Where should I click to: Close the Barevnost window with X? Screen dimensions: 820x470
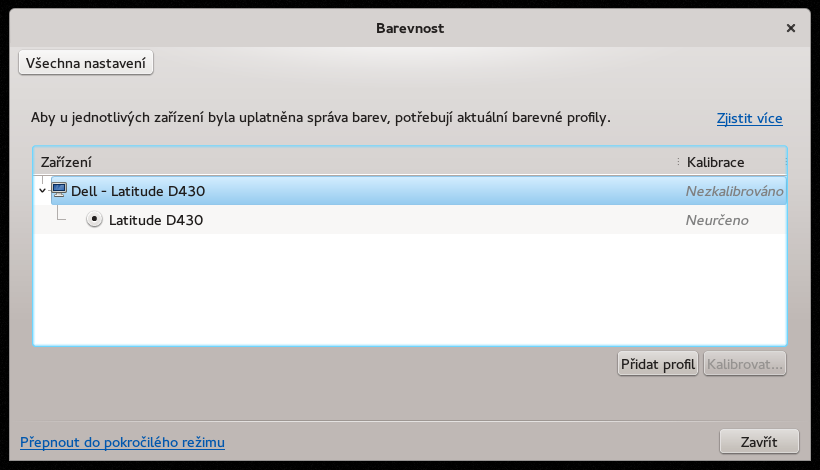click(x=791, y=28)
